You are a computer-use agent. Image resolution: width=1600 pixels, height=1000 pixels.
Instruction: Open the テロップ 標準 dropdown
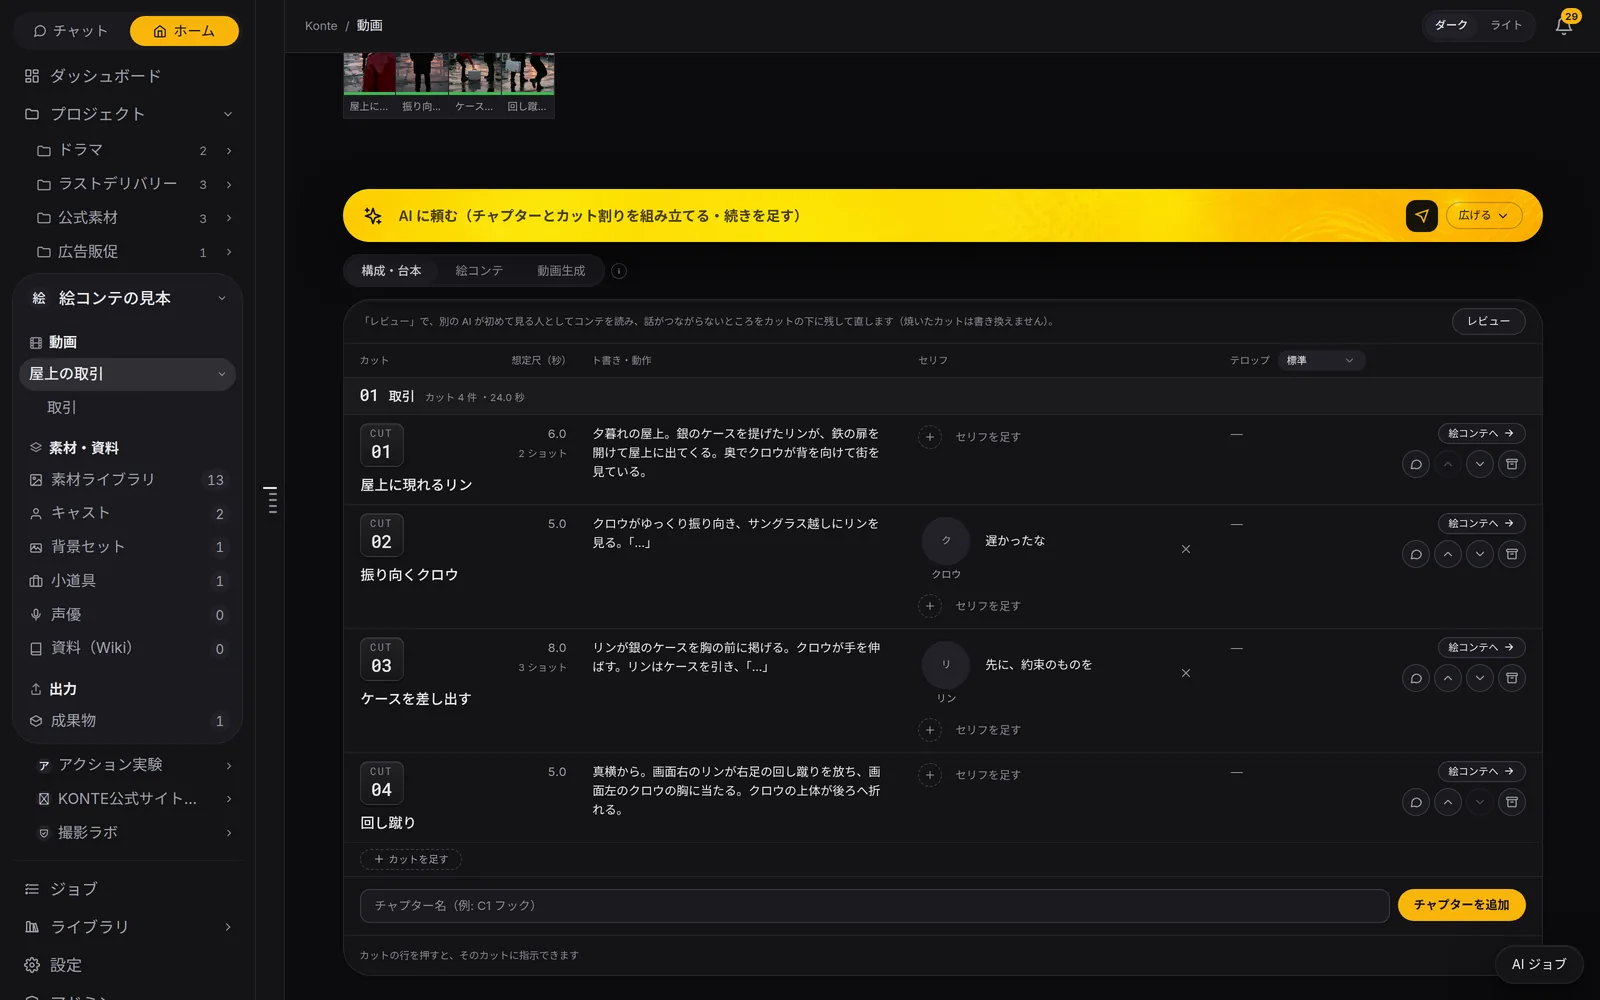tap(1321, 360)
